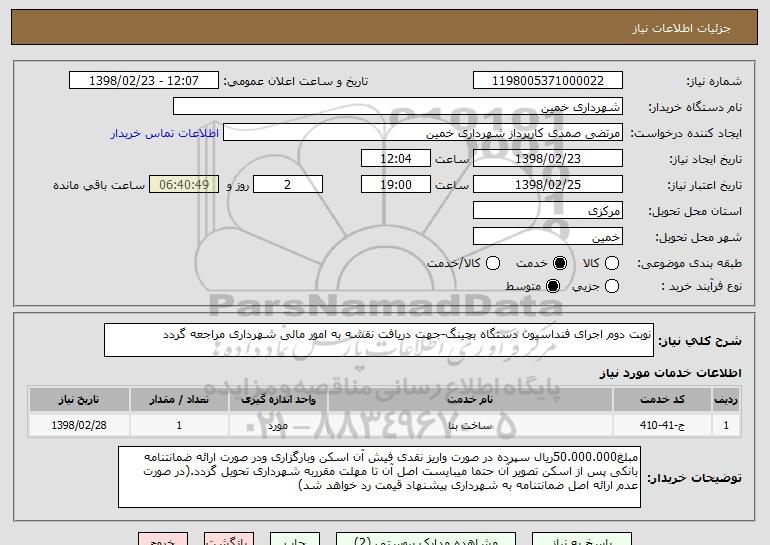Click the buyer name field شهرداری خمین
770x545 pixels.
pyautogui.click(x=398, y=107)
